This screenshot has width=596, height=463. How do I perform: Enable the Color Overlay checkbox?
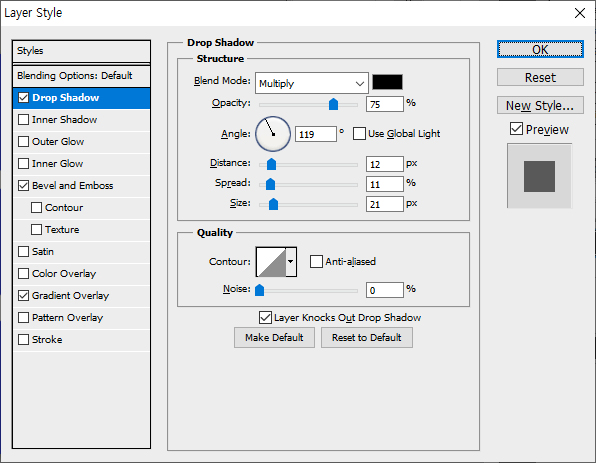click(24, 274)
